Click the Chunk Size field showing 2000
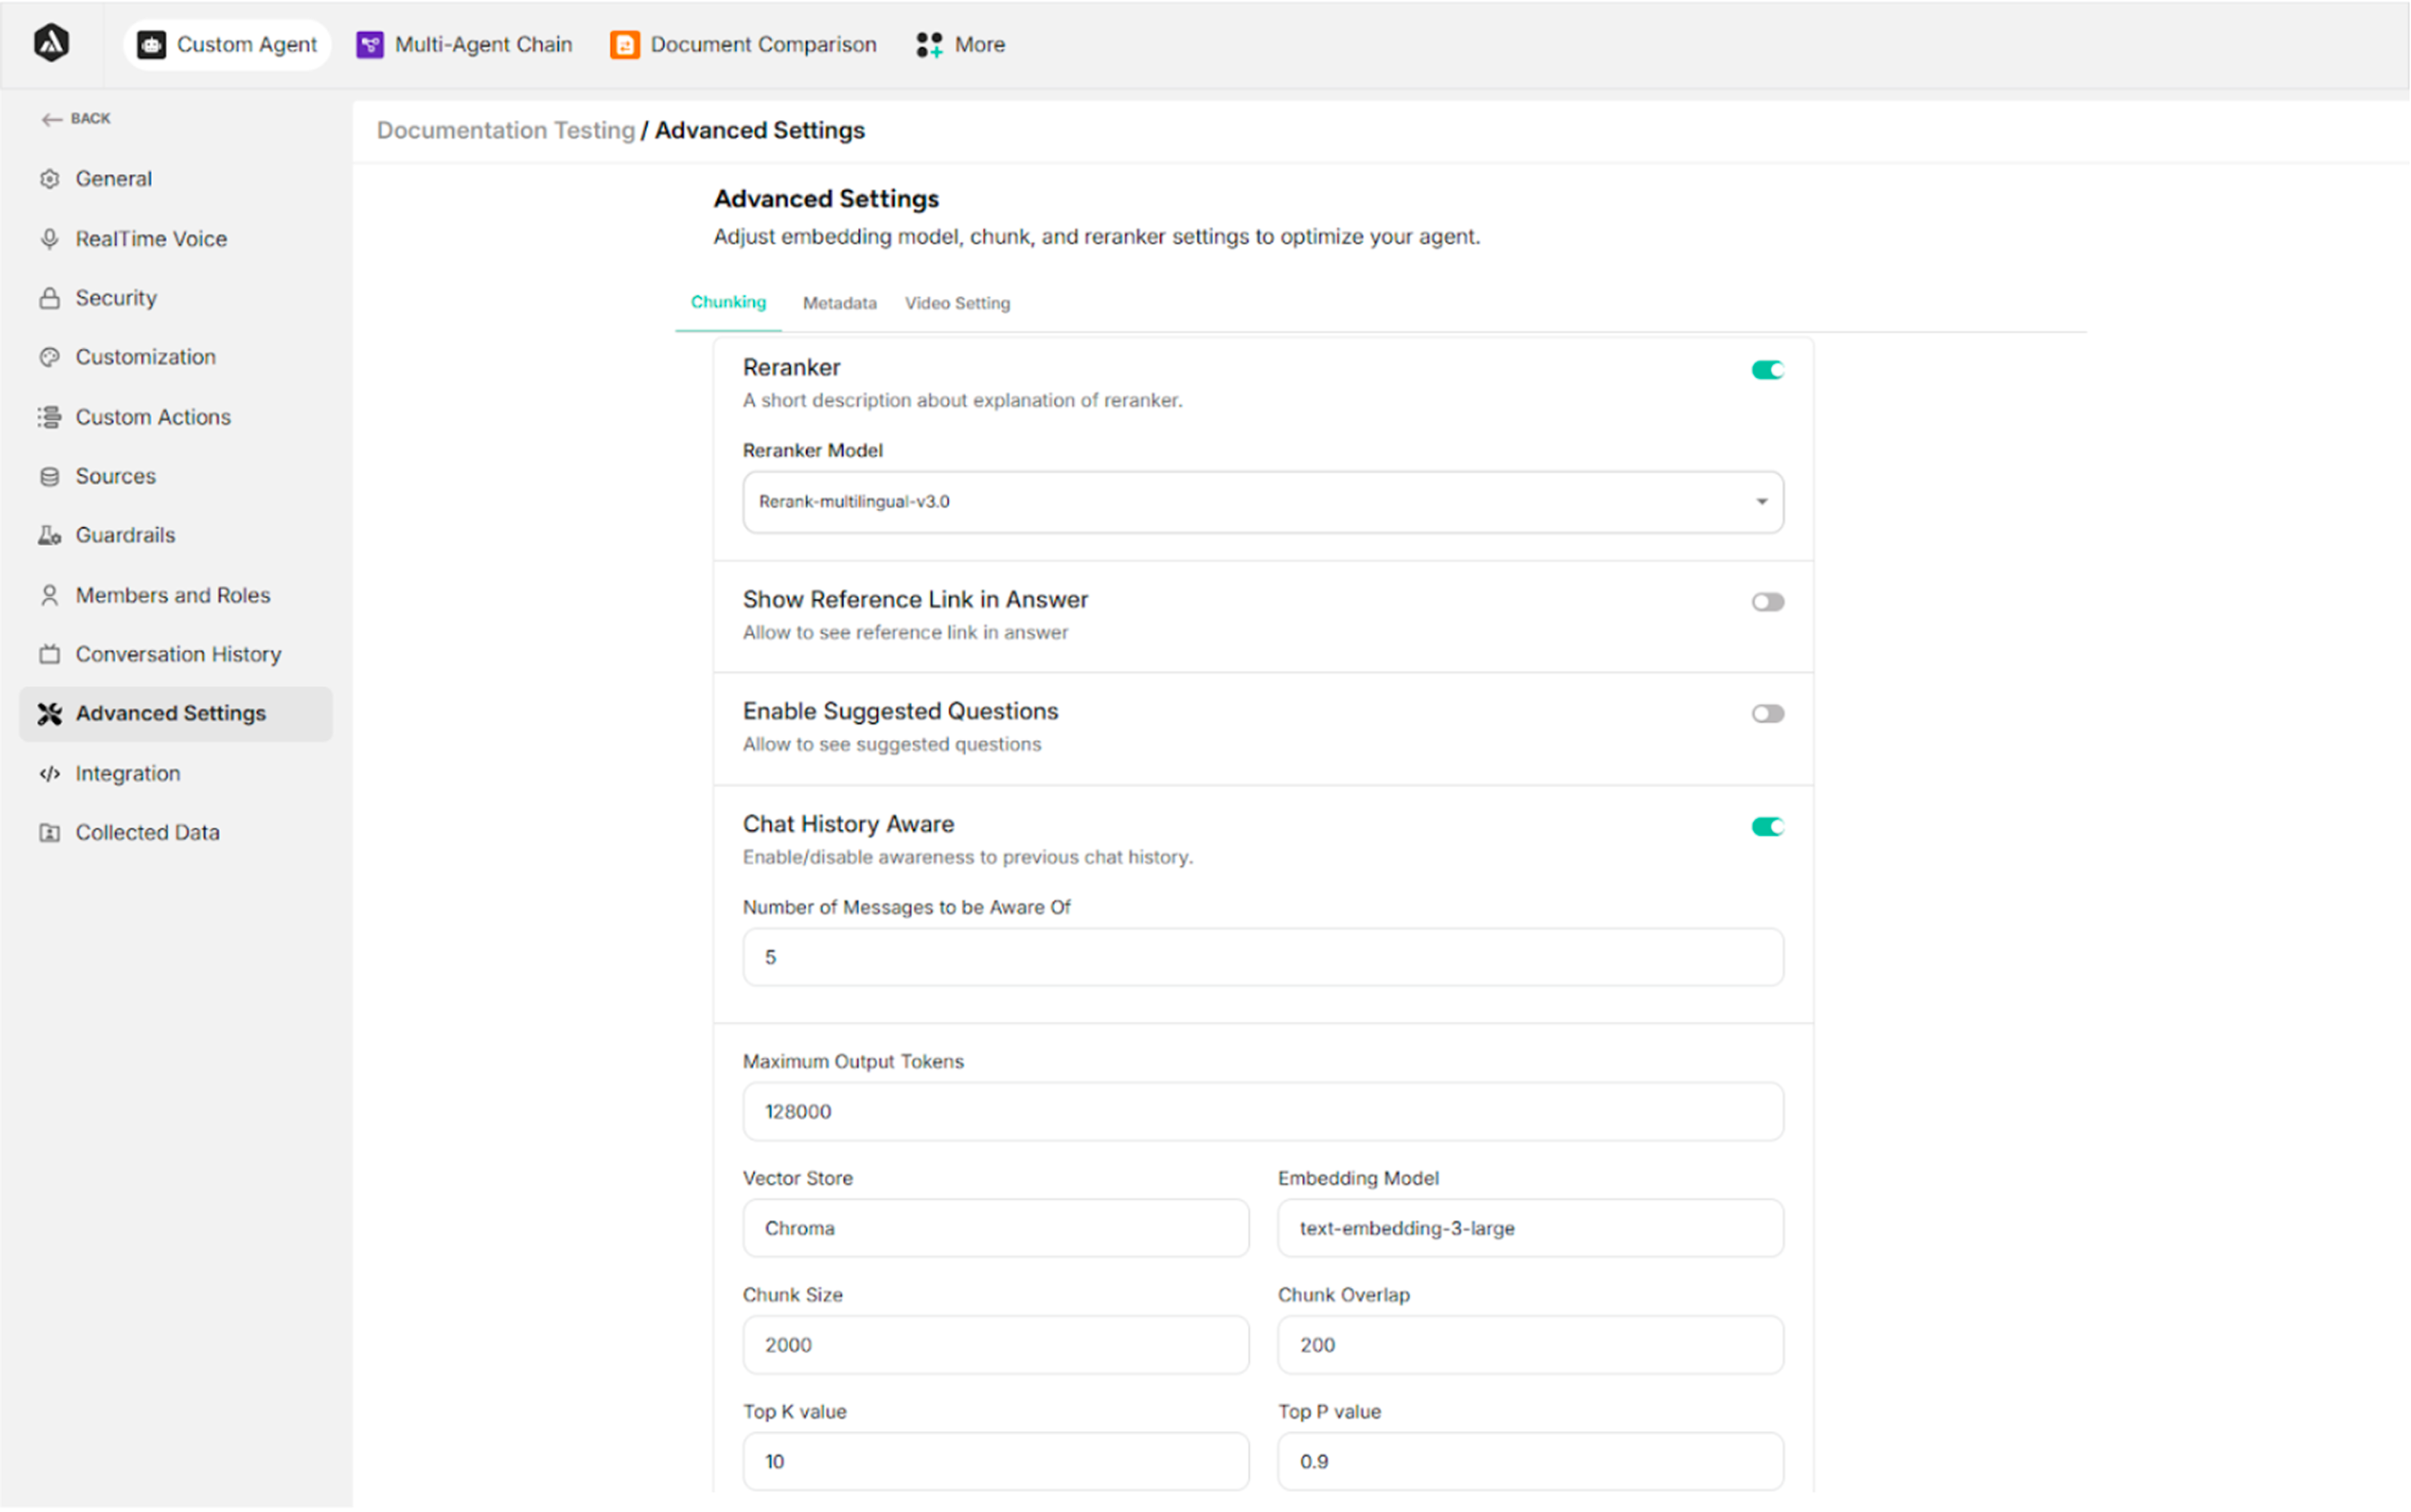The width and height of the screenshot is (2411, 1512). [996, 1346]
